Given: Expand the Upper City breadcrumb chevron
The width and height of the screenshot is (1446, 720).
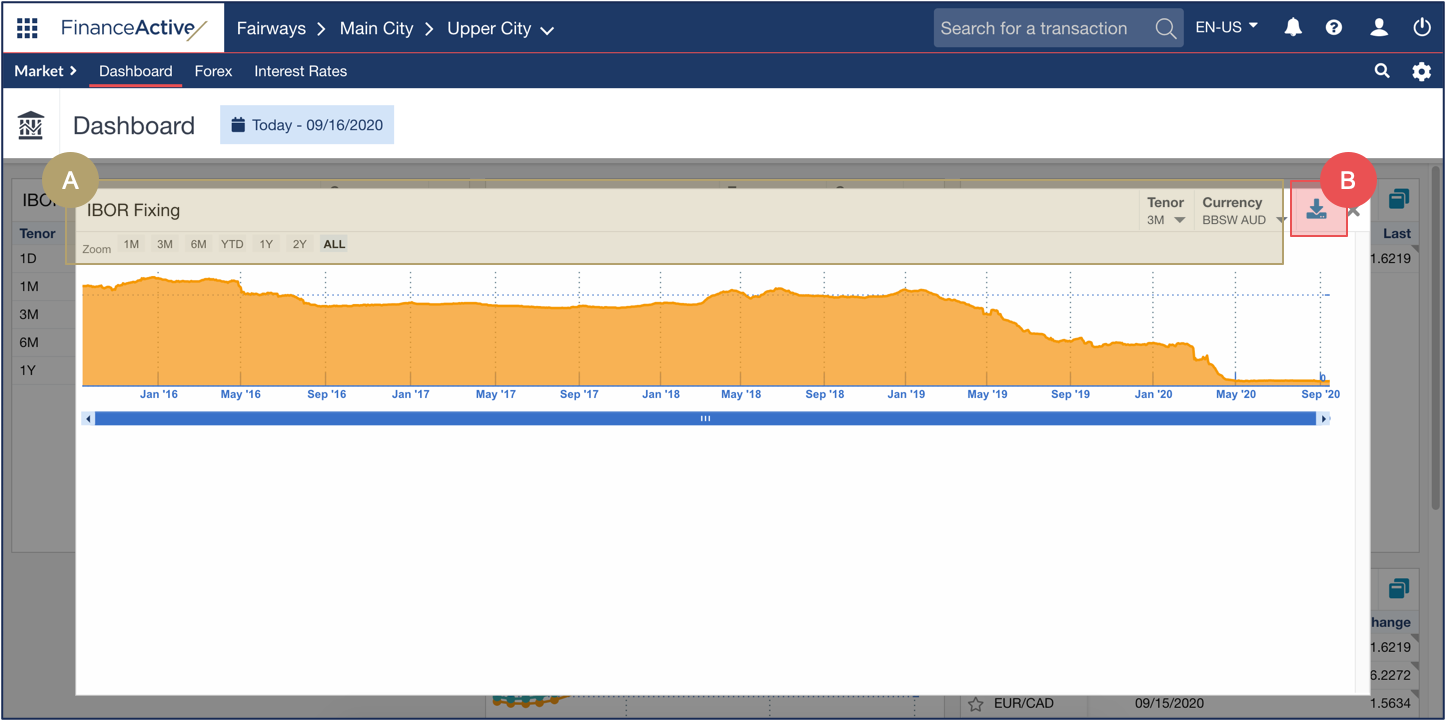Looking at the screenshot, I should (547, 29).
